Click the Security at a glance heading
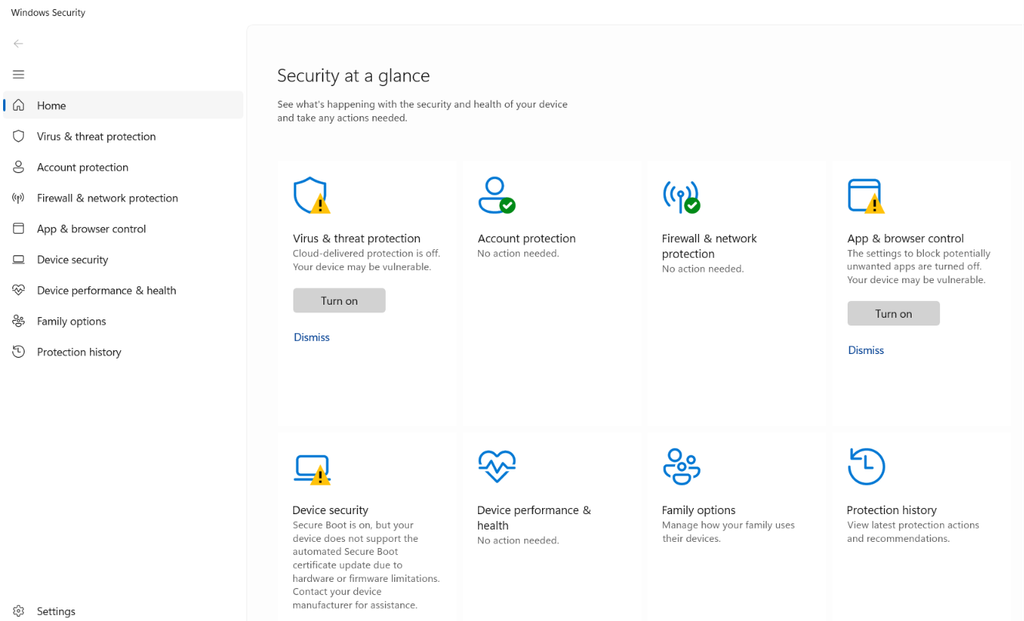Screen dimensions: 1024x621 coord(353,76)
